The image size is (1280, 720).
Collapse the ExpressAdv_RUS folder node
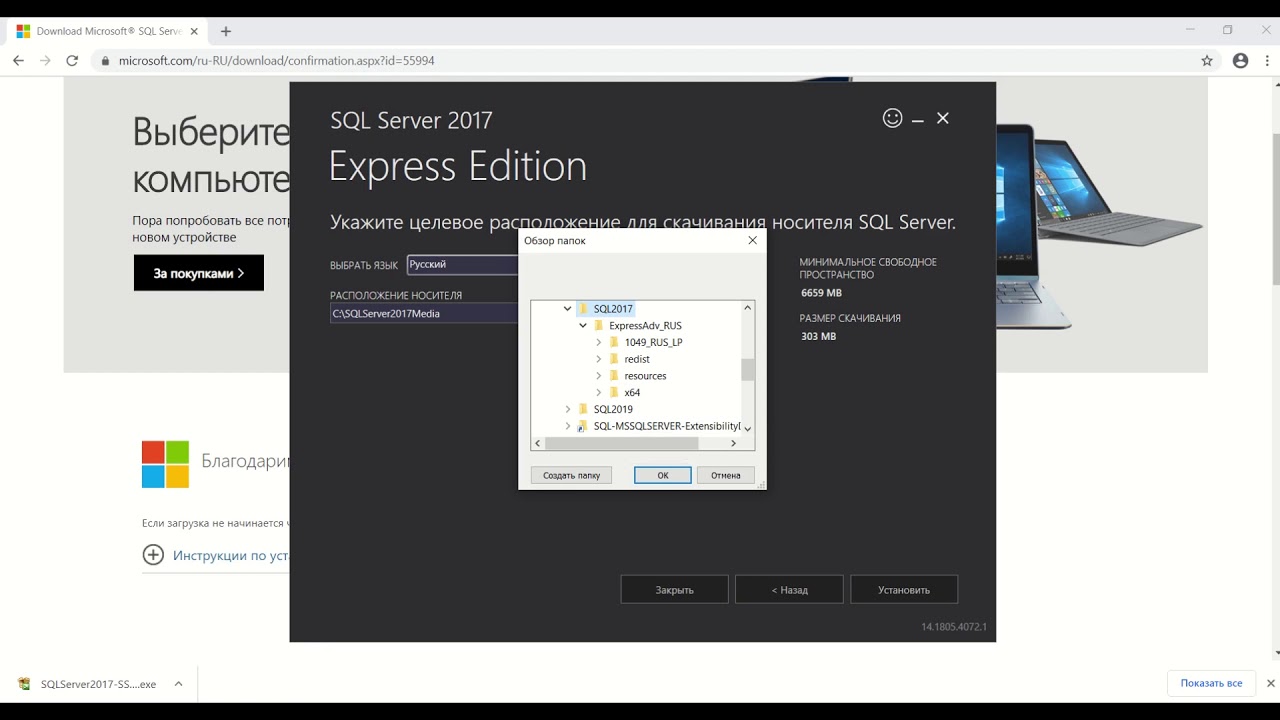583,326
